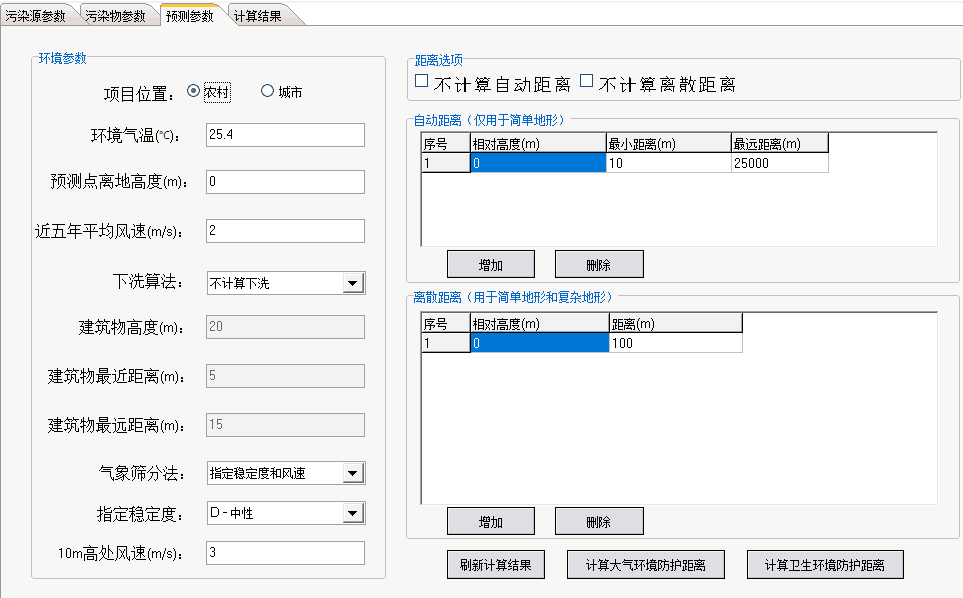Enable 不计算自动距离 checkbox
The image size is (963, 598).
(x=422, y=82)
